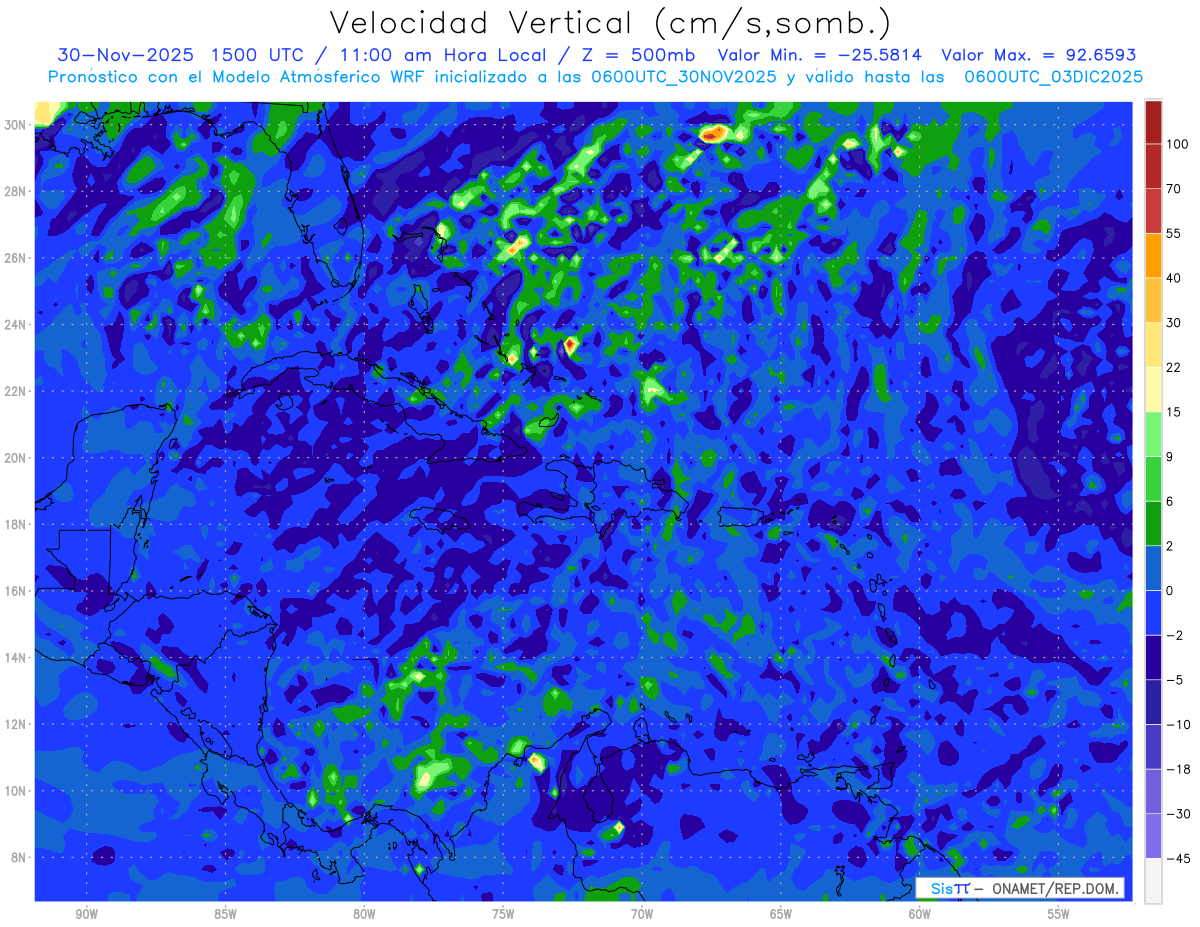The image size is (1200, 927).
Task: Click the light green colorbar segment between 15 and 9
Action: tap(1153, 434)
